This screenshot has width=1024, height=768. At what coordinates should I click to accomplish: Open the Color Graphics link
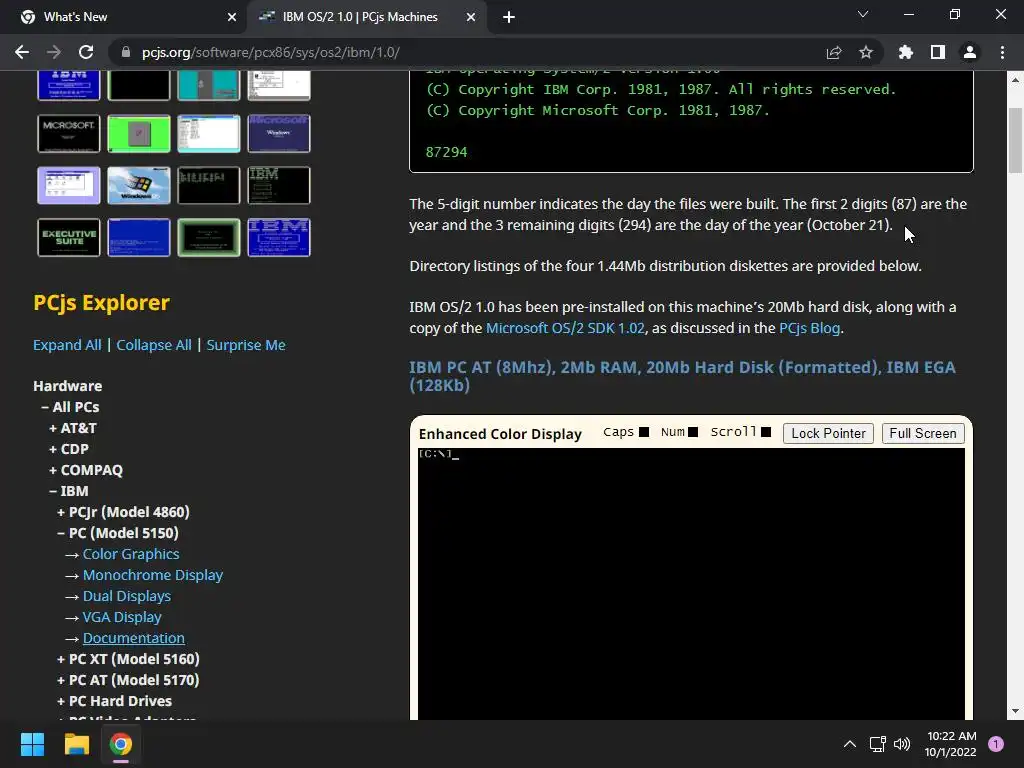131,554
